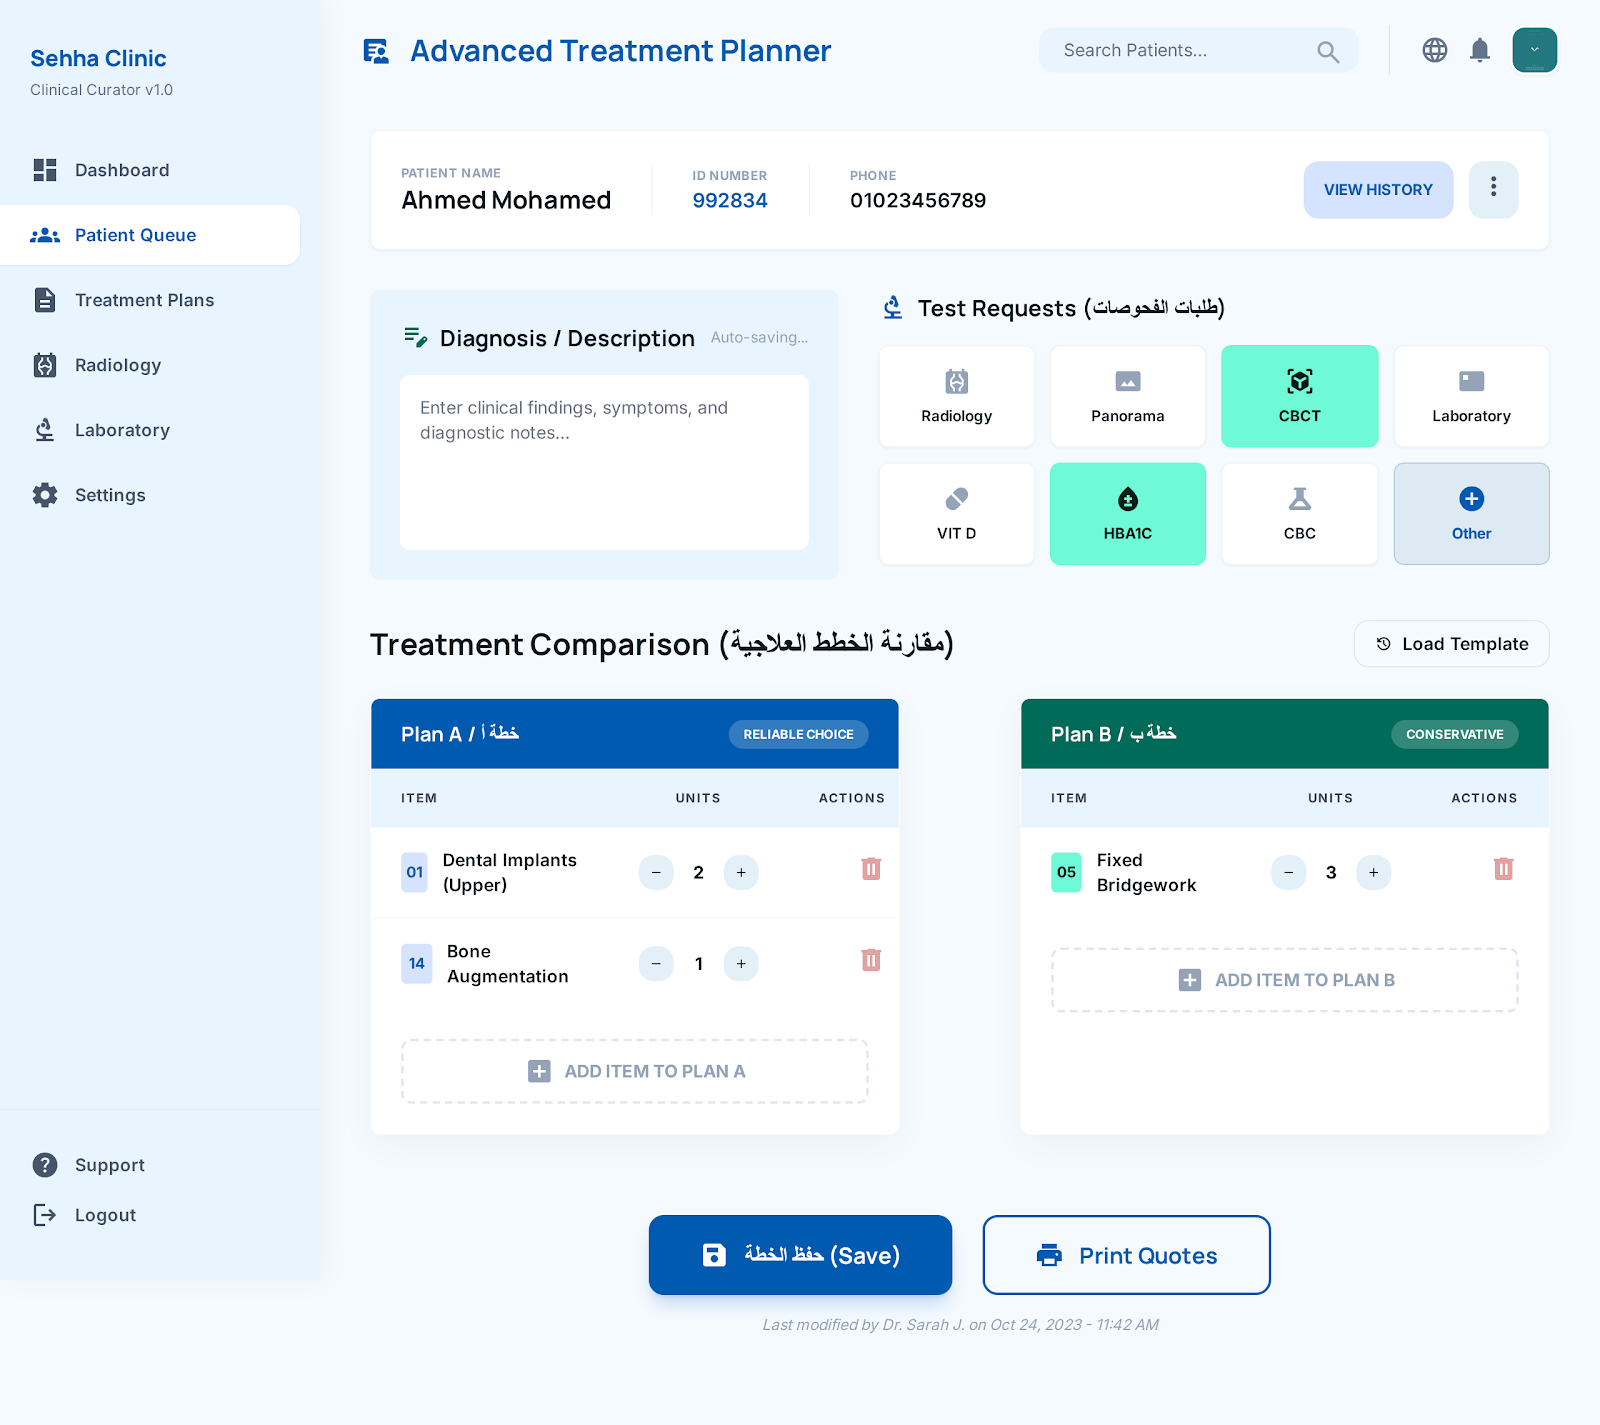This screenshot has height=1425, width=1600.
Task: Enable the Panorama test request
Action: 1127,396
